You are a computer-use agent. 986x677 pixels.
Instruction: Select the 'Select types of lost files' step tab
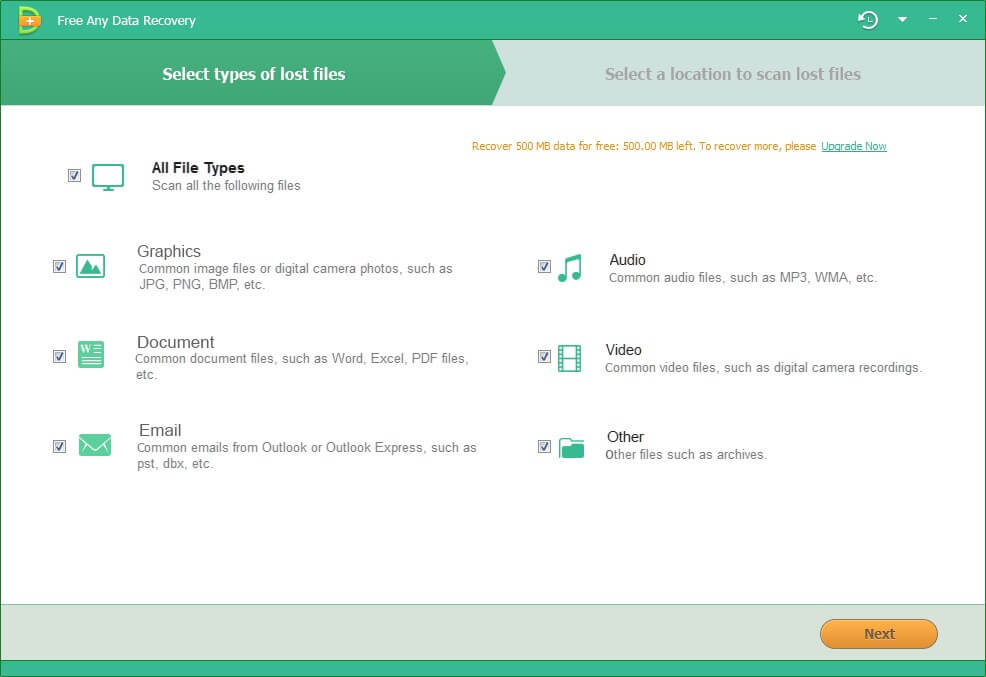pos(253,74)
